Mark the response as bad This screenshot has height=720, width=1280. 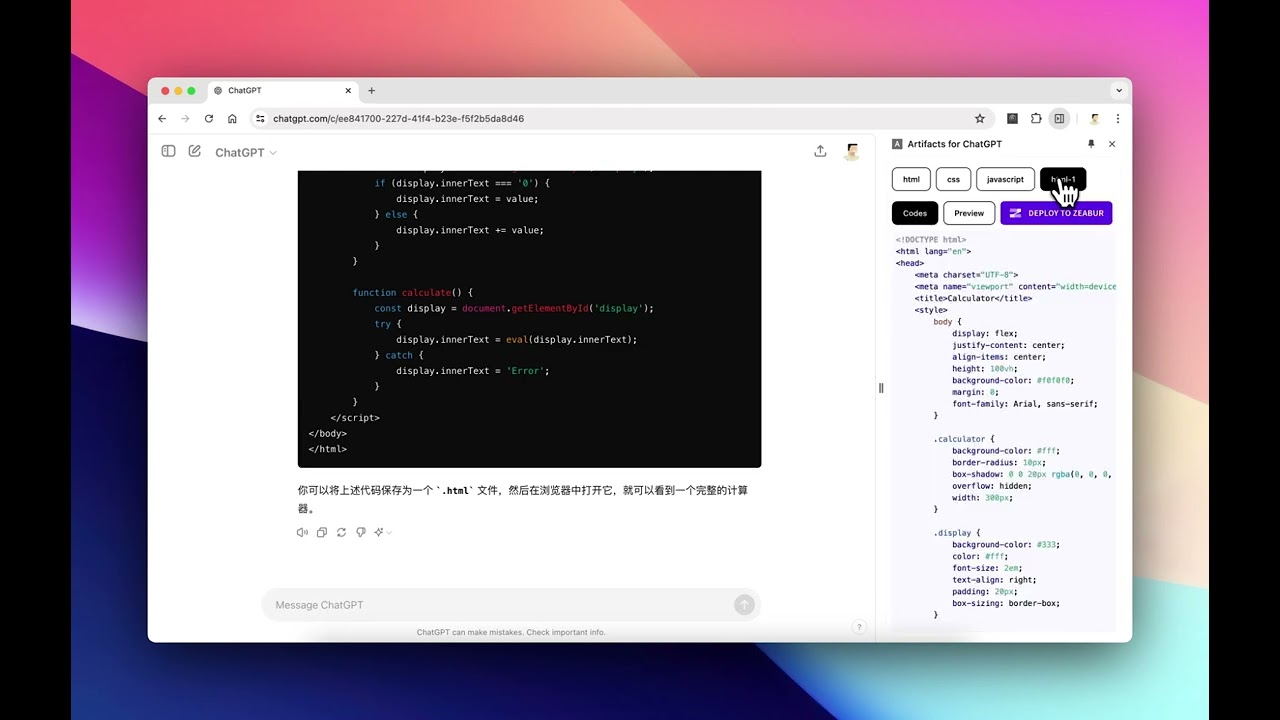[x=360, y=532]
